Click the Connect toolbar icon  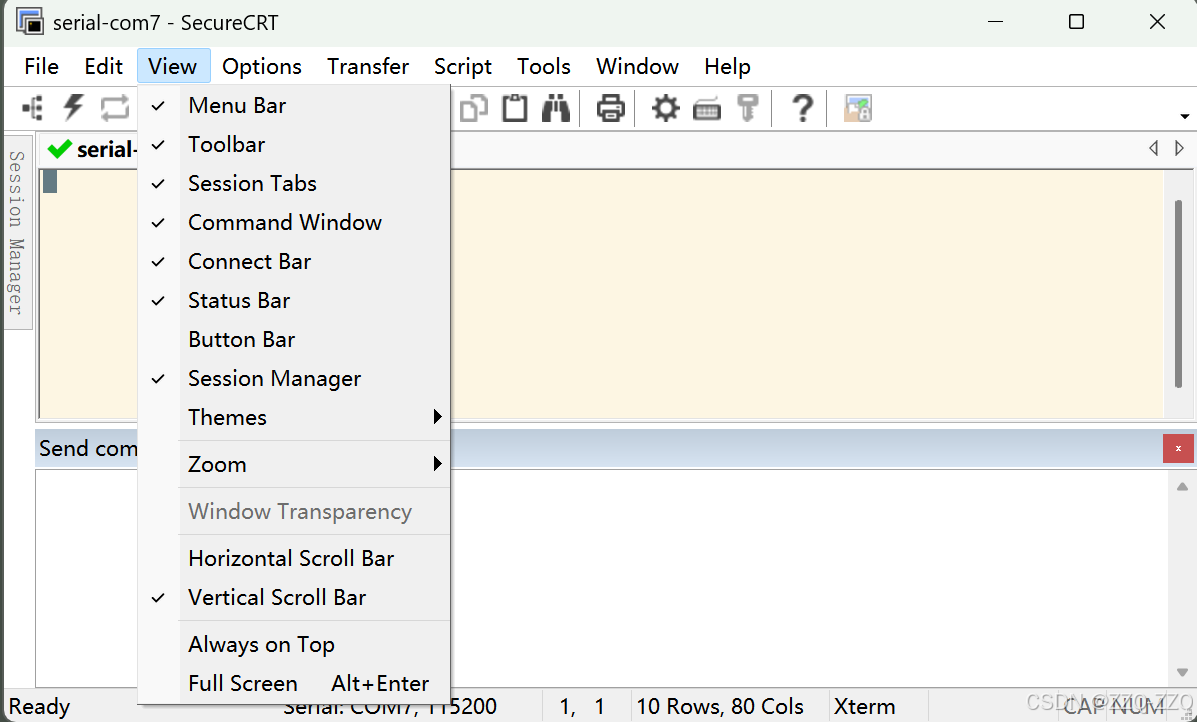click(x=33, y=108)
